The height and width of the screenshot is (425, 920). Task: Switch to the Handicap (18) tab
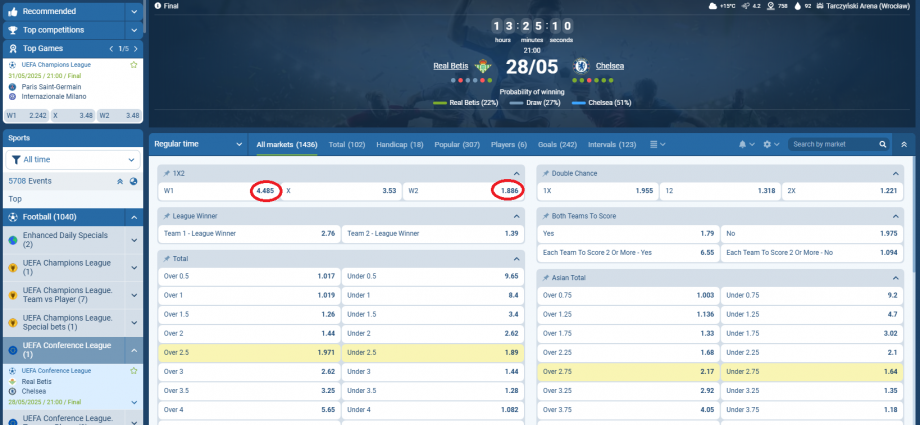coord(400,144)
